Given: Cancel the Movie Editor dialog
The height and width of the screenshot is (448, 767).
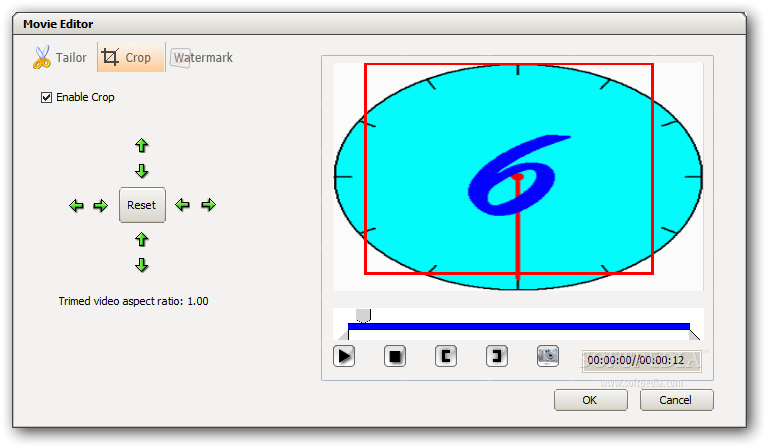Looking at the screenshot, I should [x=676, y=400].
